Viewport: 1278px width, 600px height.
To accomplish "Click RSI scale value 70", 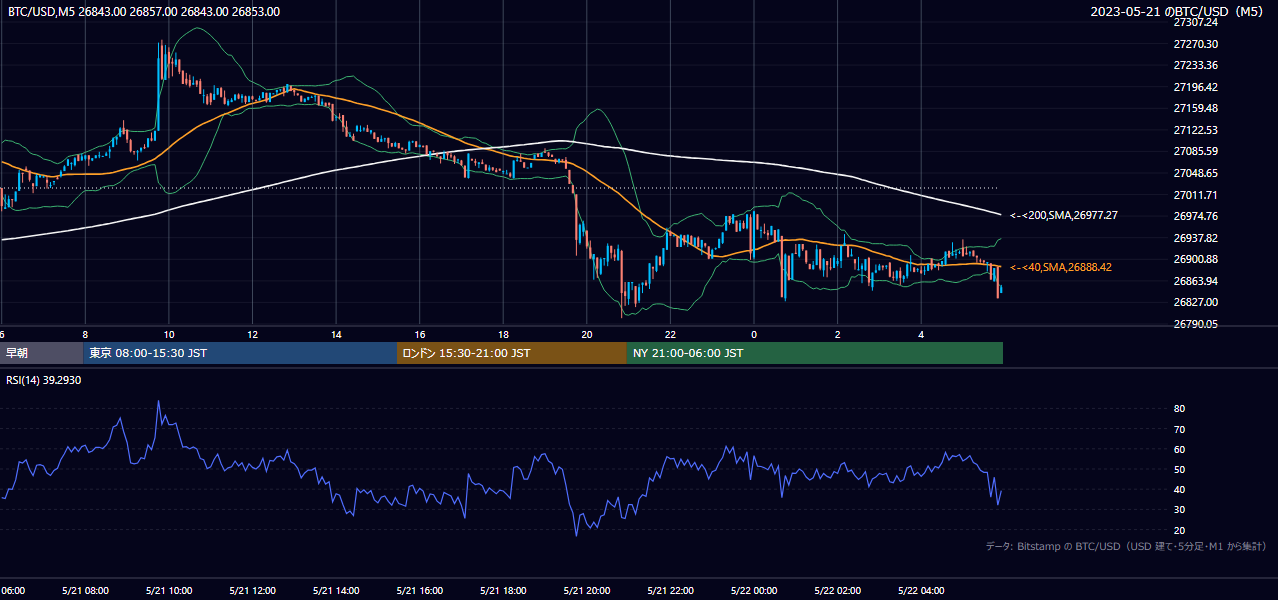I will point(1179,429).
